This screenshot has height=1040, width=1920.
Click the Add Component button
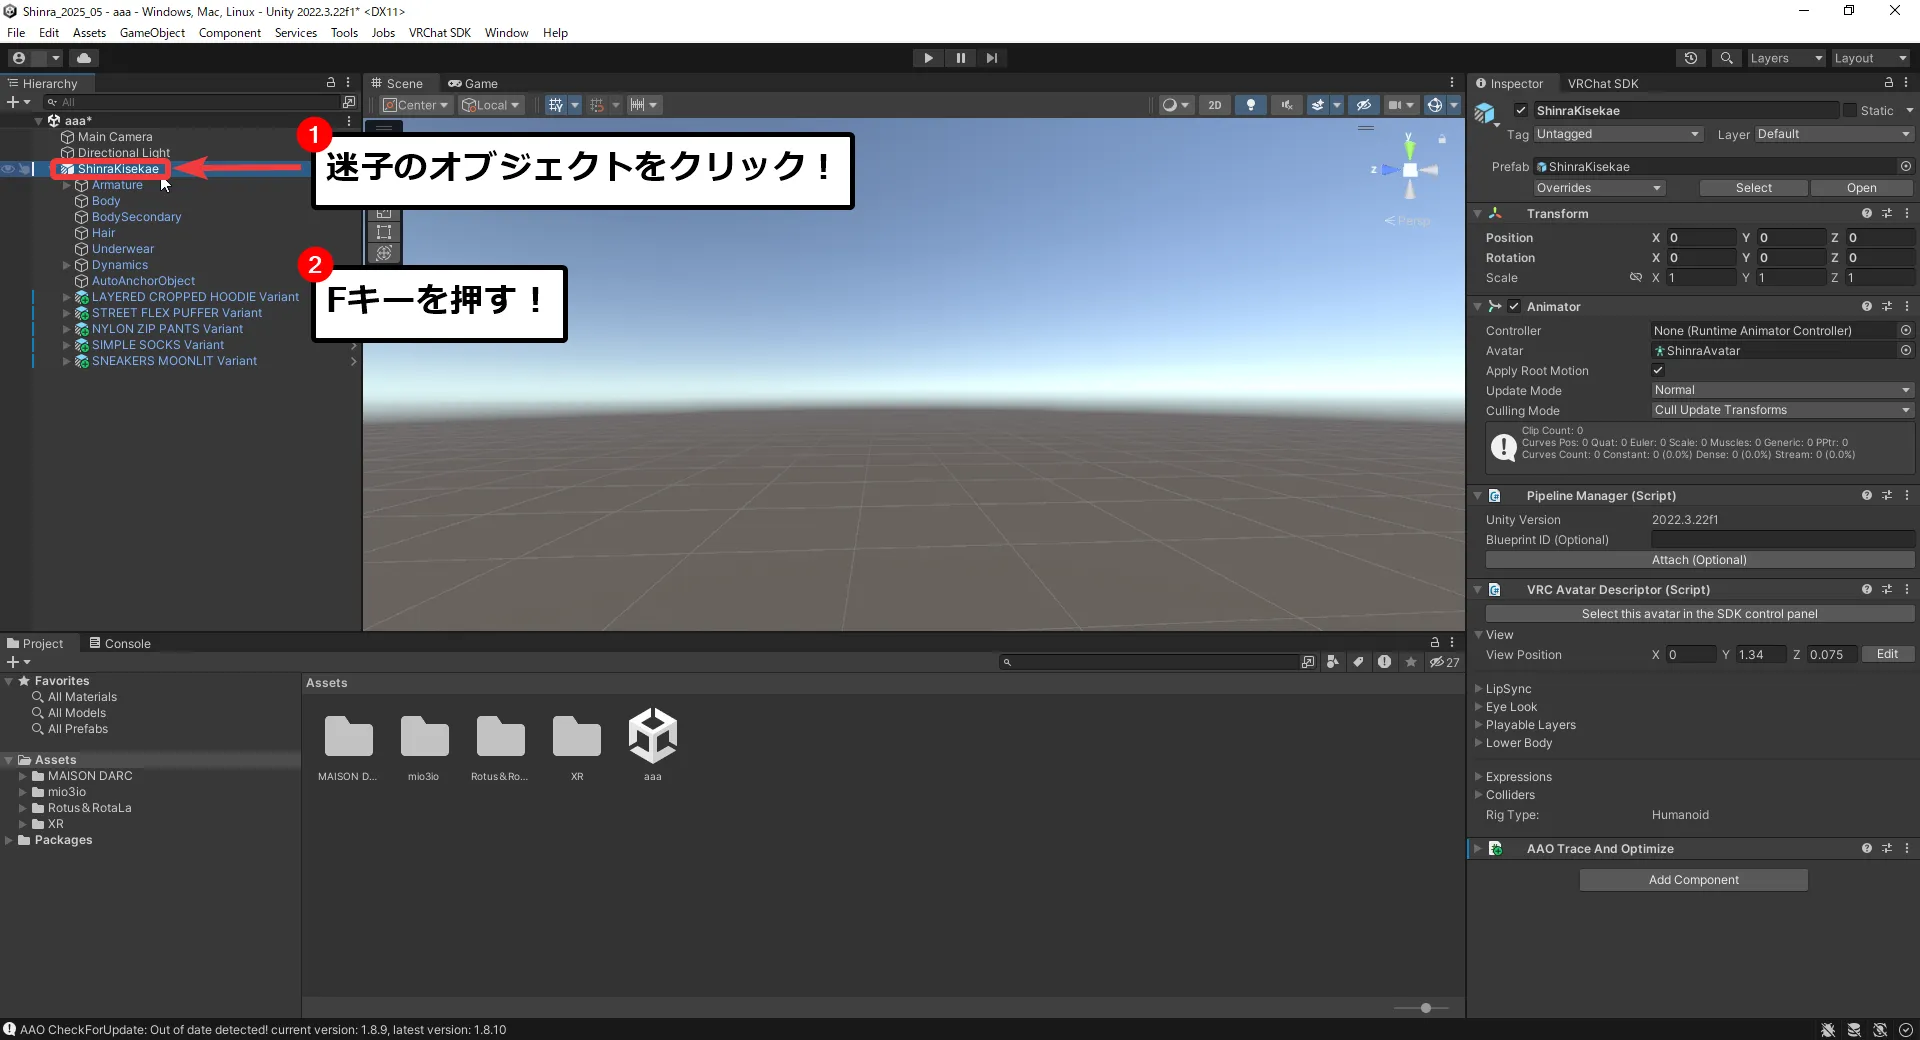coord(1693,880)
